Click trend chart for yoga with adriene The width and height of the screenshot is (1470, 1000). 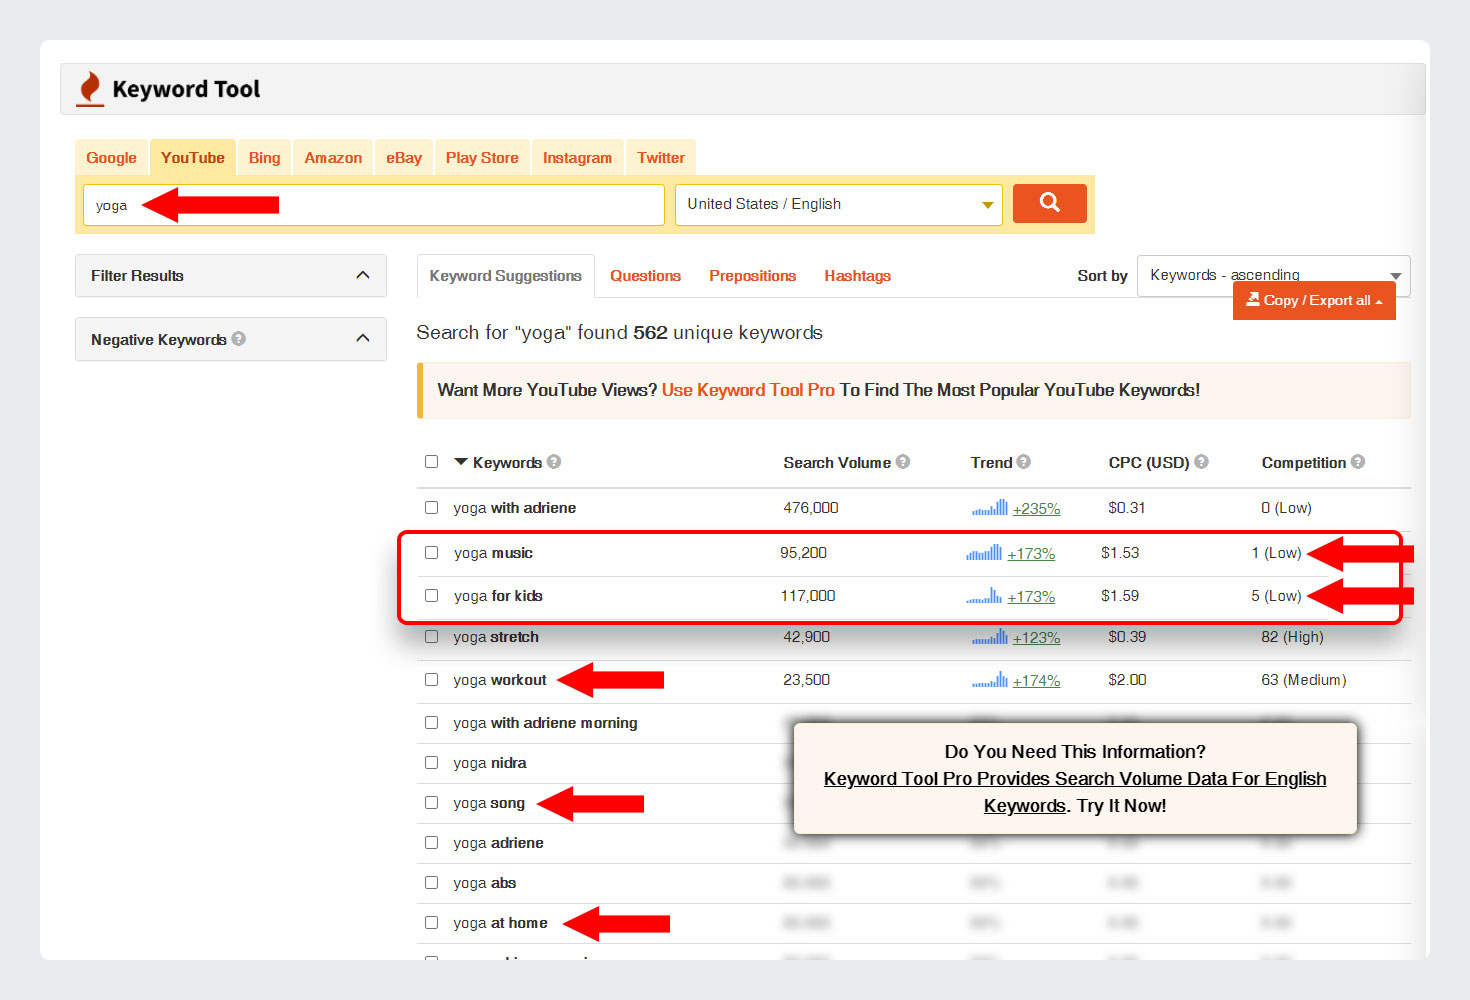click(990, 507)
